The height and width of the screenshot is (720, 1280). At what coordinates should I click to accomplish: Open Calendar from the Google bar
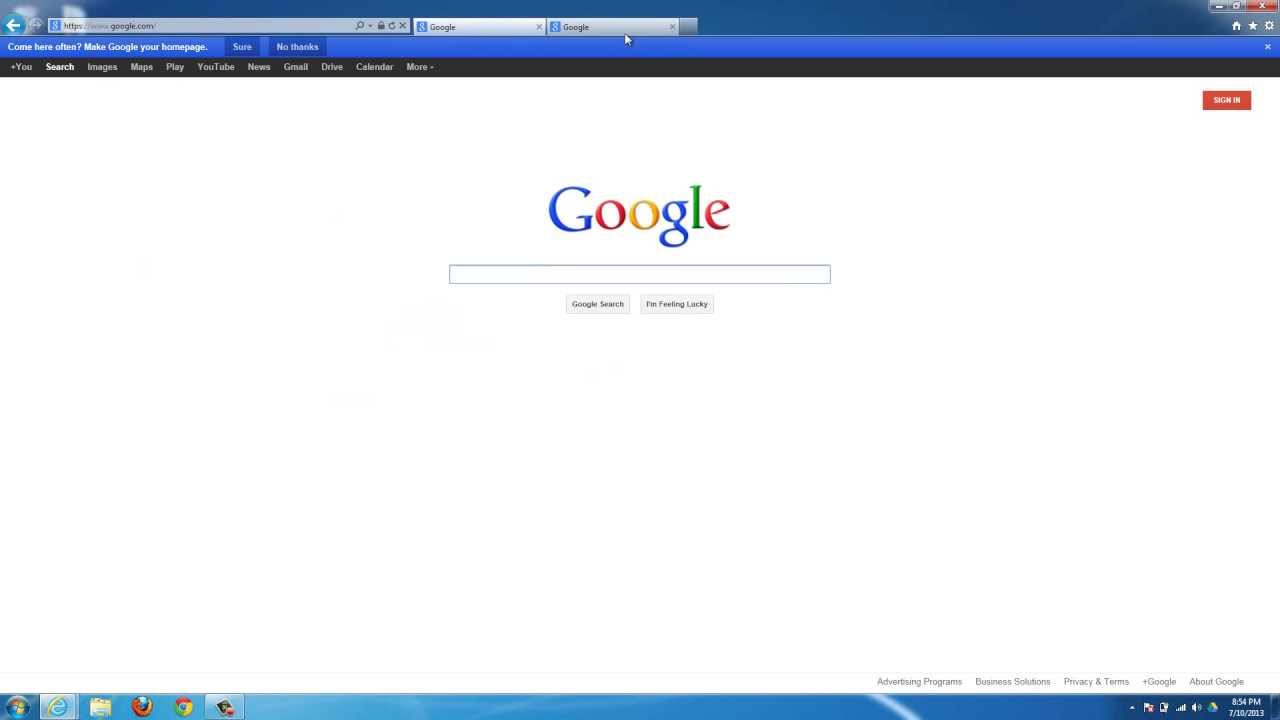(375, 67)
